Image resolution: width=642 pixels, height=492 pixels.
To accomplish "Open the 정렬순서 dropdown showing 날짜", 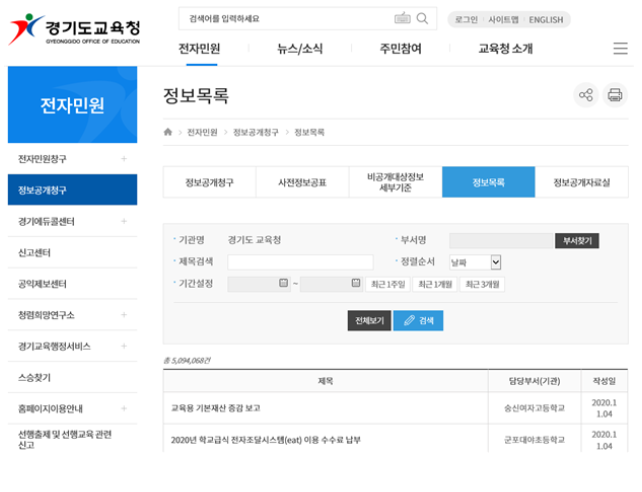I will [x=475, y=262].
